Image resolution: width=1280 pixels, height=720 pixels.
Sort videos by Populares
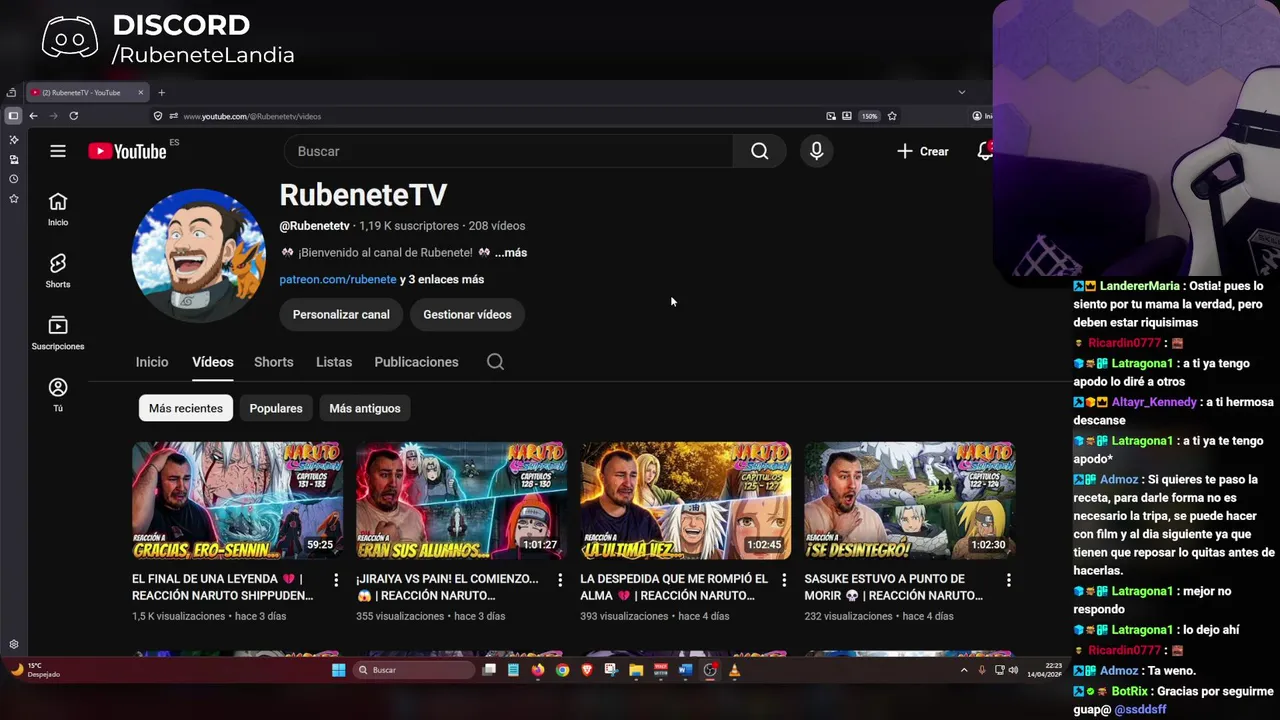coord(276,408)
